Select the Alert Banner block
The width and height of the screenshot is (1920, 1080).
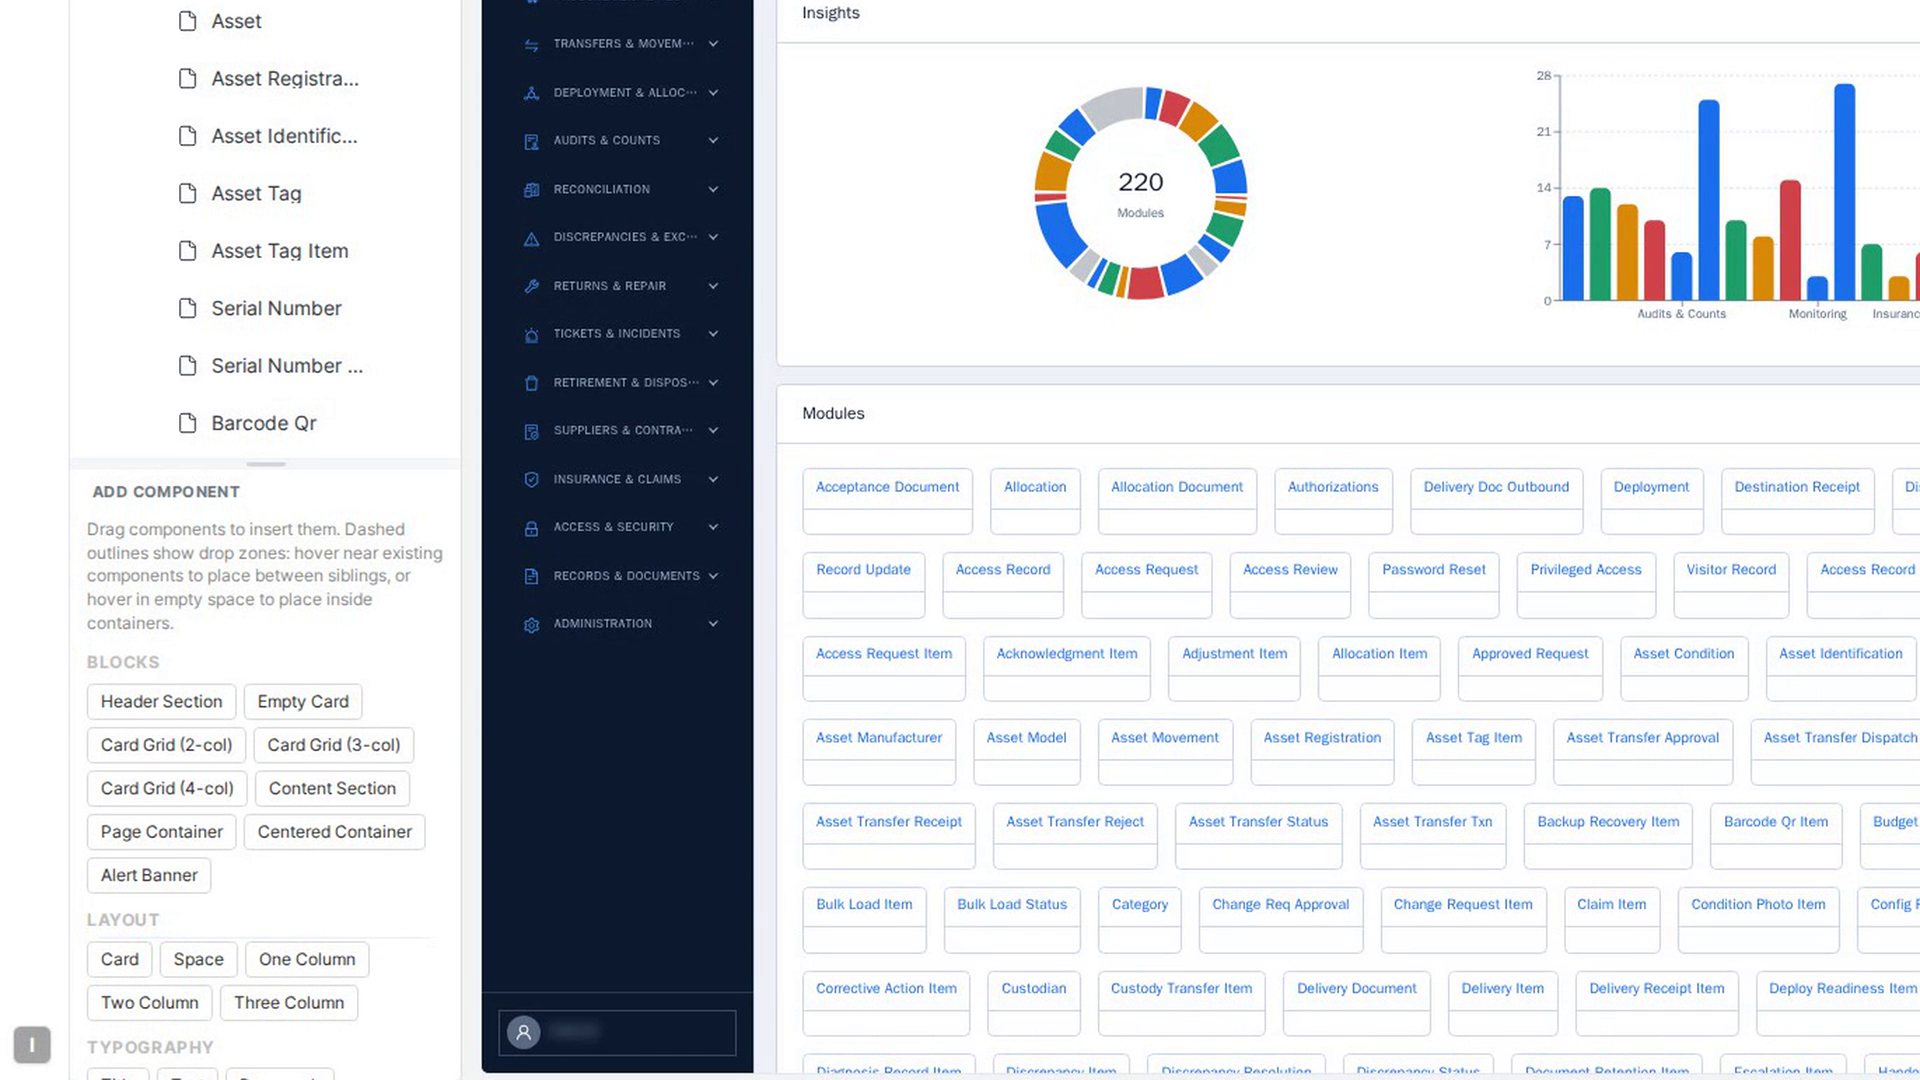click(149, 876)
